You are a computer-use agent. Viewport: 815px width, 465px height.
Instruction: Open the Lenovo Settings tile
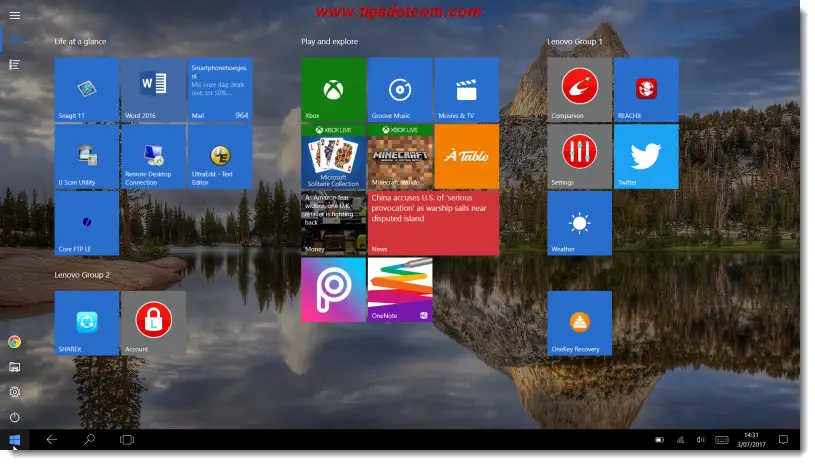pos(580,156)
